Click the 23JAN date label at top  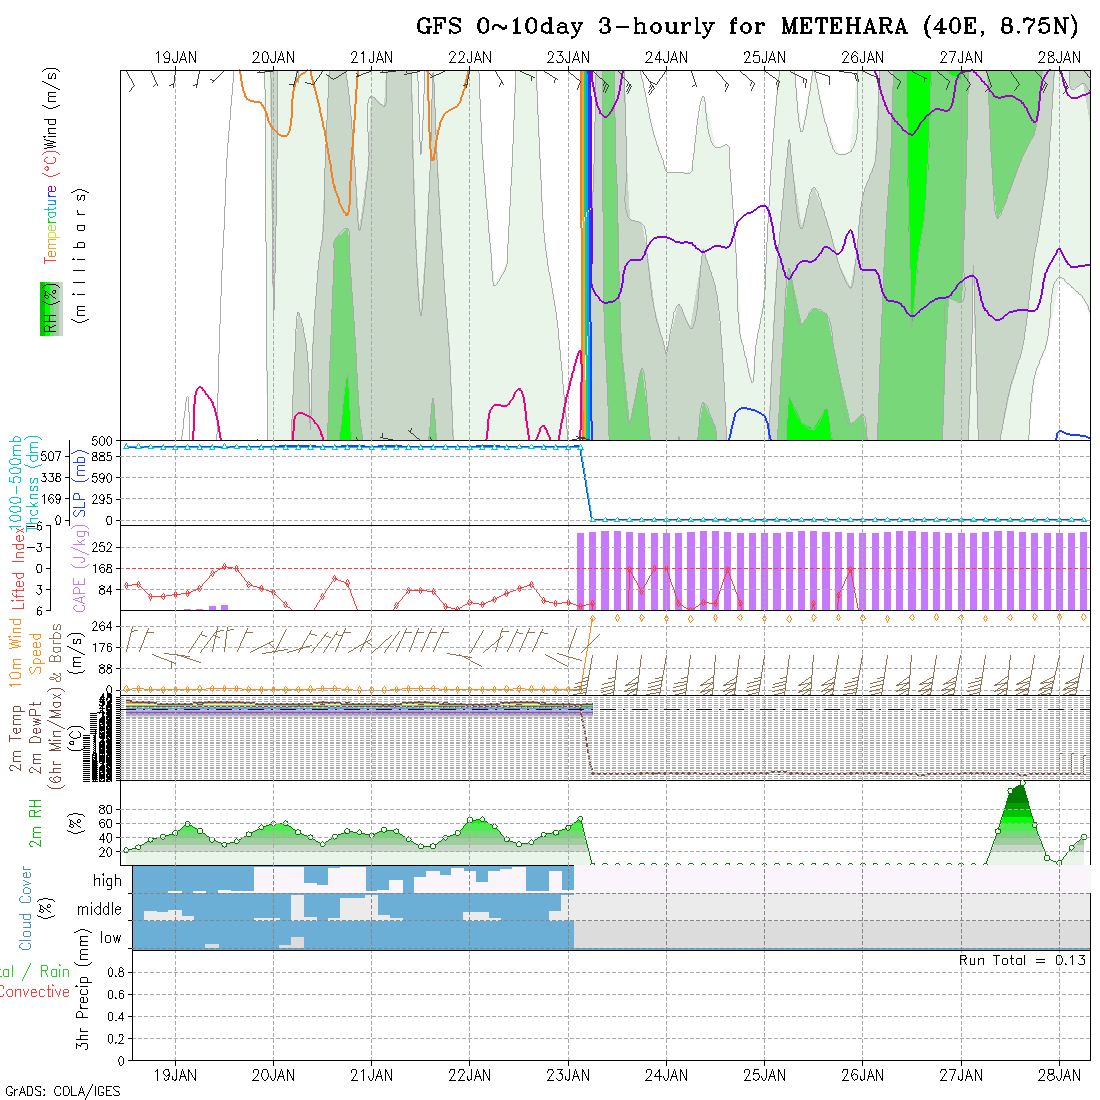(x=568, y=57)
